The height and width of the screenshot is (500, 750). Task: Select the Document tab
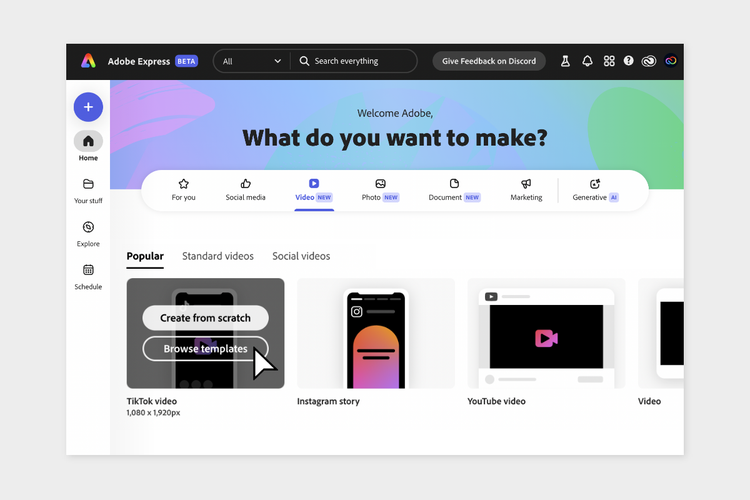pyautogui.click(x=454, y=190)
